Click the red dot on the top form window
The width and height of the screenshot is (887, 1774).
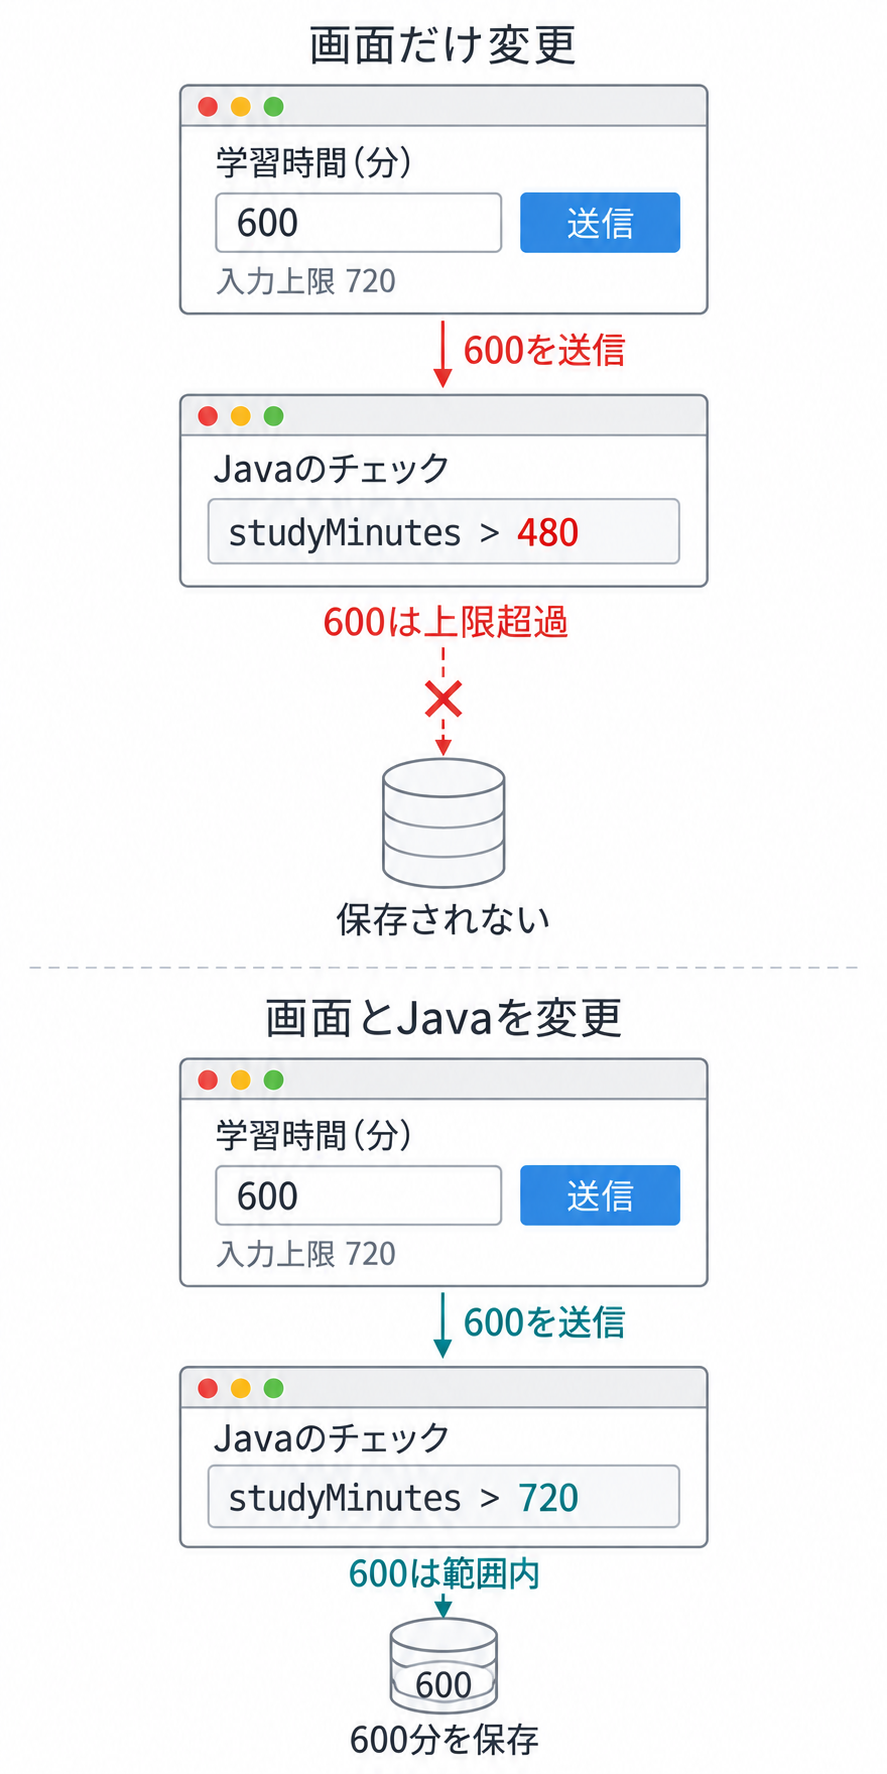coord(208,107)
